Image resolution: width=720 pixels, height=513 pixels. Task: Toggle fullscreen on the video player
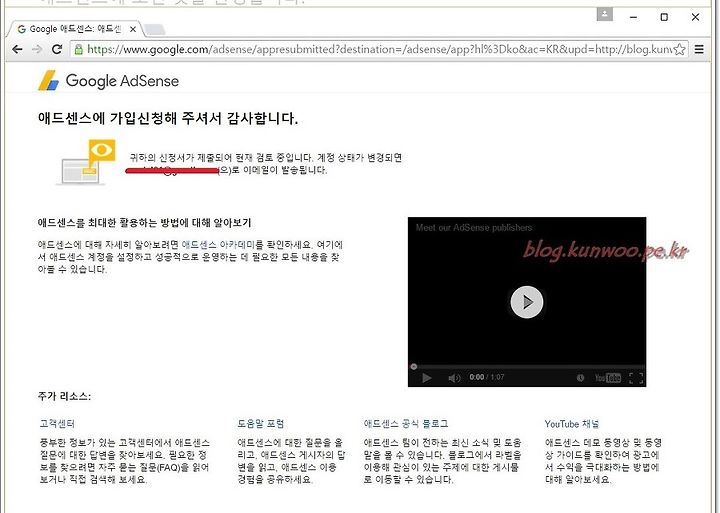tap(636, 378)
